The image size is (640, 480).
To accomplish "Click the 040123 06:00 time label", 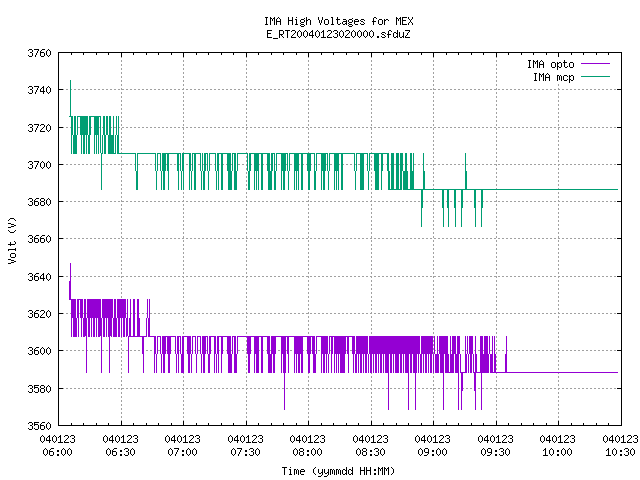I will coord(58,446).
